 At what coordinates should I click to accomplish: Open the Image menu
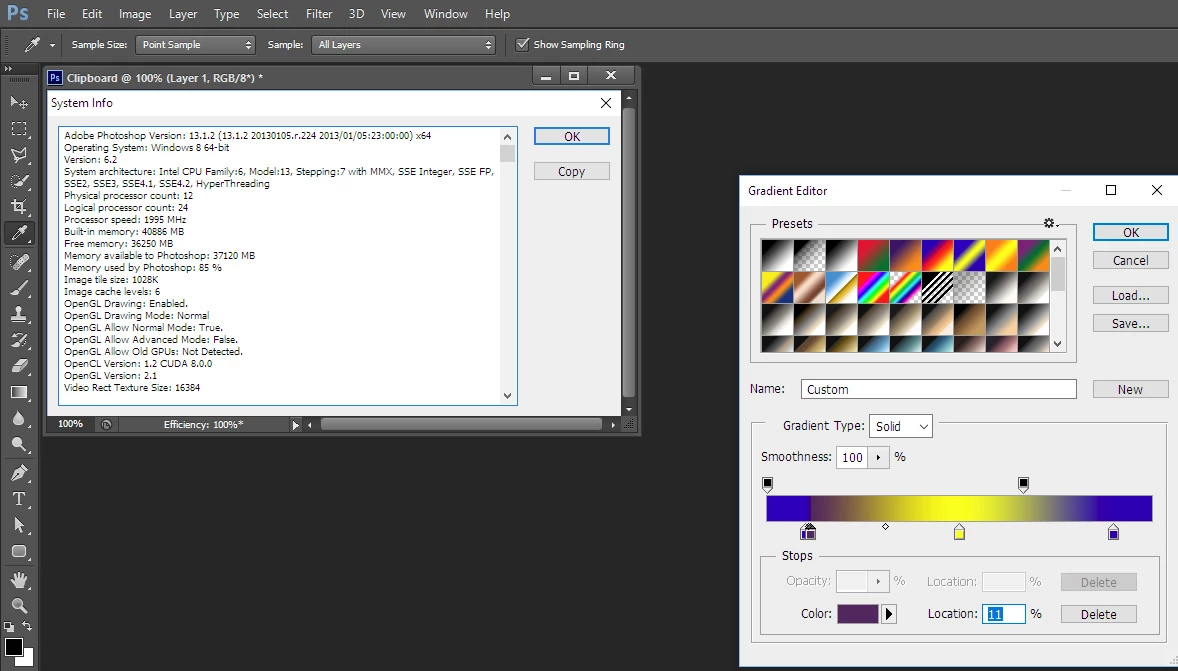coord(134,14)
